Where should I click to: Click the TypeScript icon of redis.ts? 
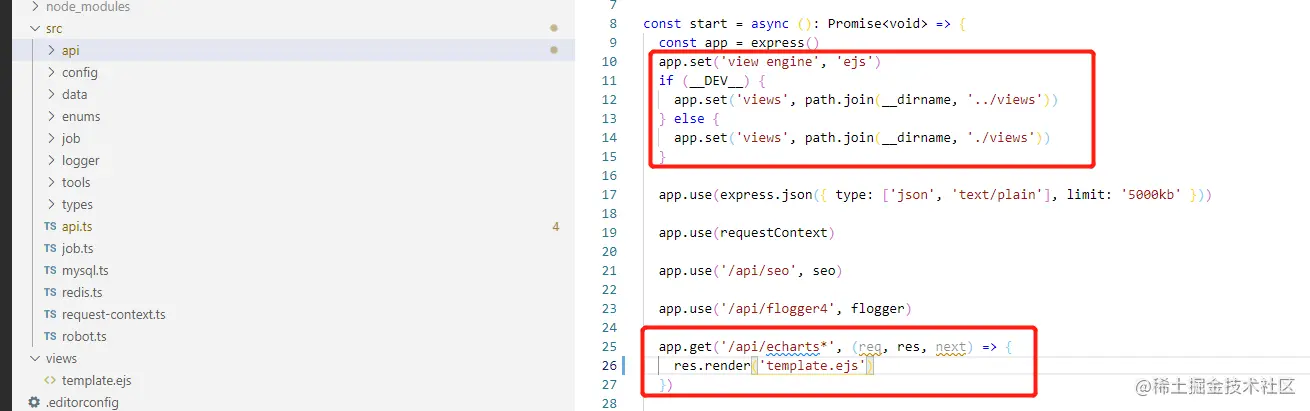[50, 293]
